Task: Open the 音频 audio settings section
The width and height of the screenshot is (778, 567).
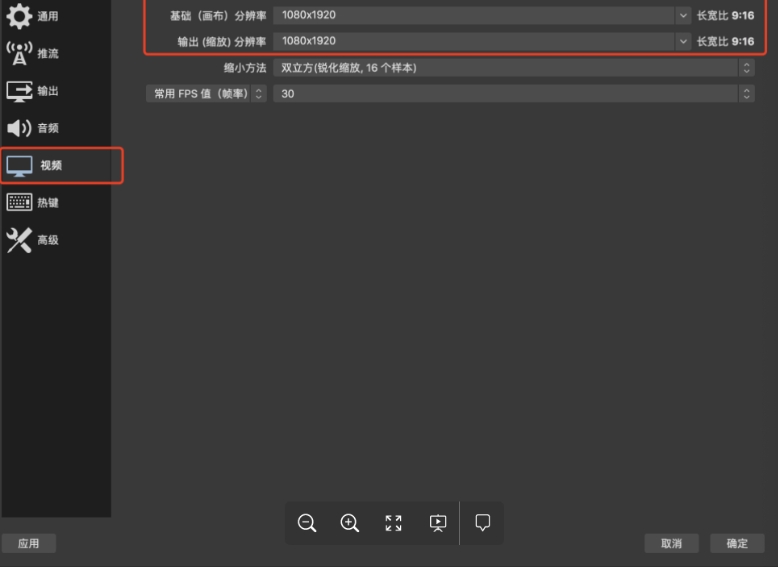Action: [x=56, y=128]
